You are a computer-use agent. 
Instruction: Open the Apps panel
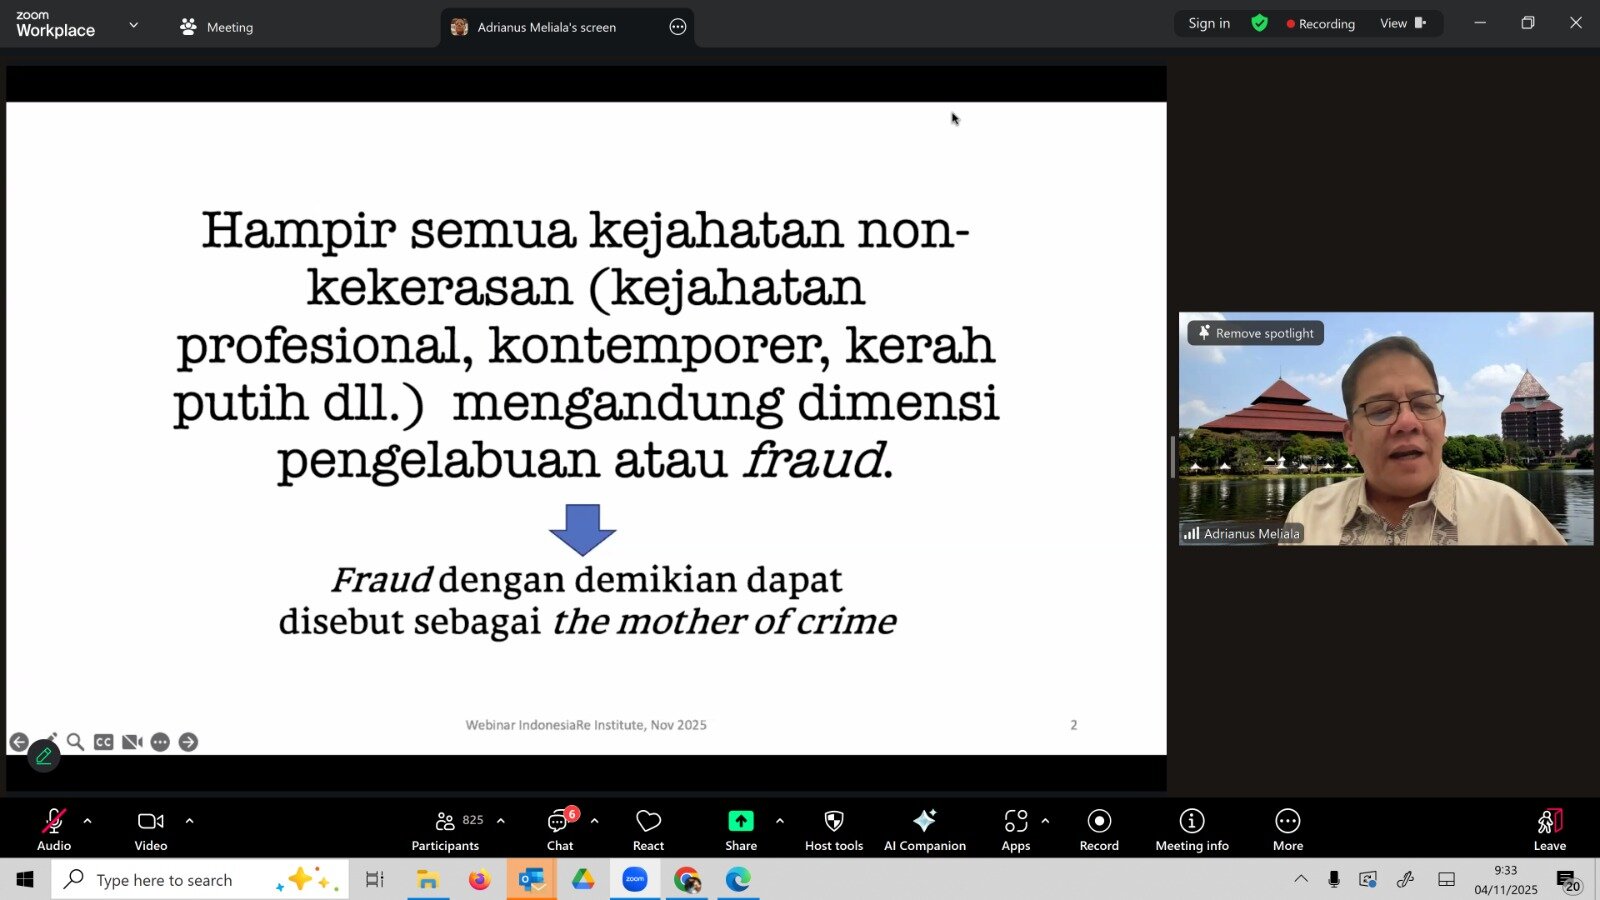1014,828
